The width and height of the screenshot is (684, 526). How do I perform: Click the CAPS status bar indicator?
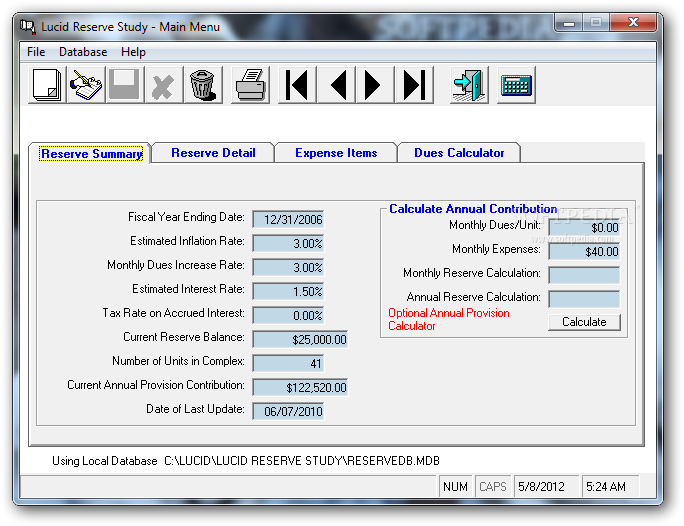(492, 486)
